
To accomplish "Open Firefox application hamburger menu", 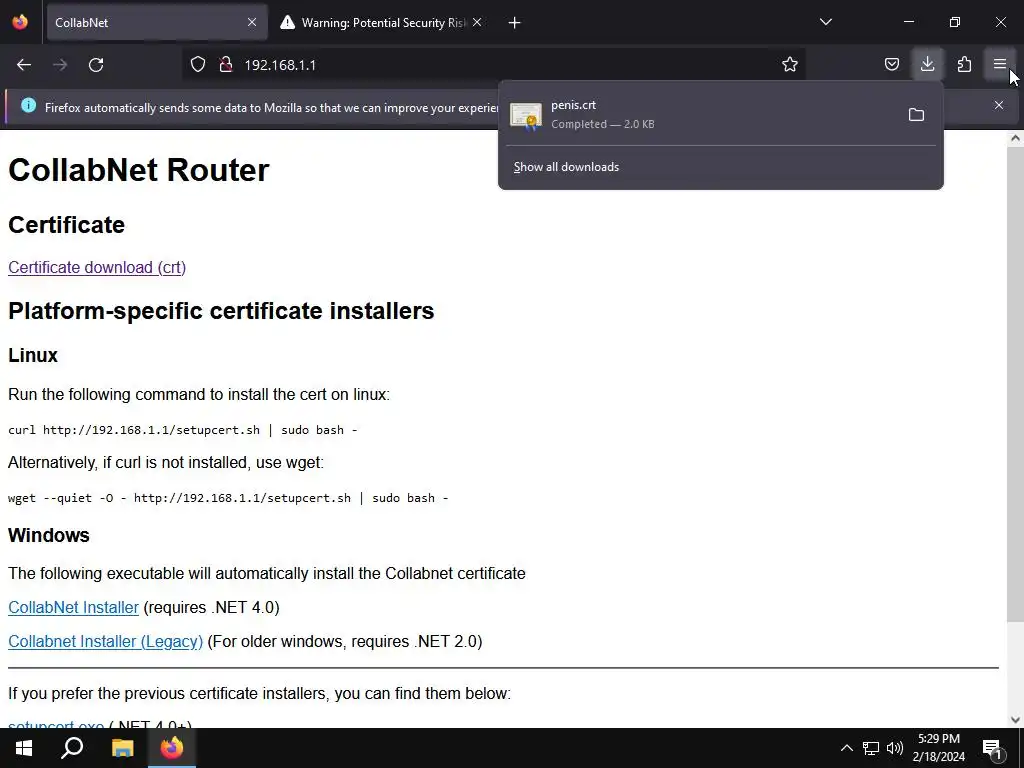I will [x=1000, y=64].
